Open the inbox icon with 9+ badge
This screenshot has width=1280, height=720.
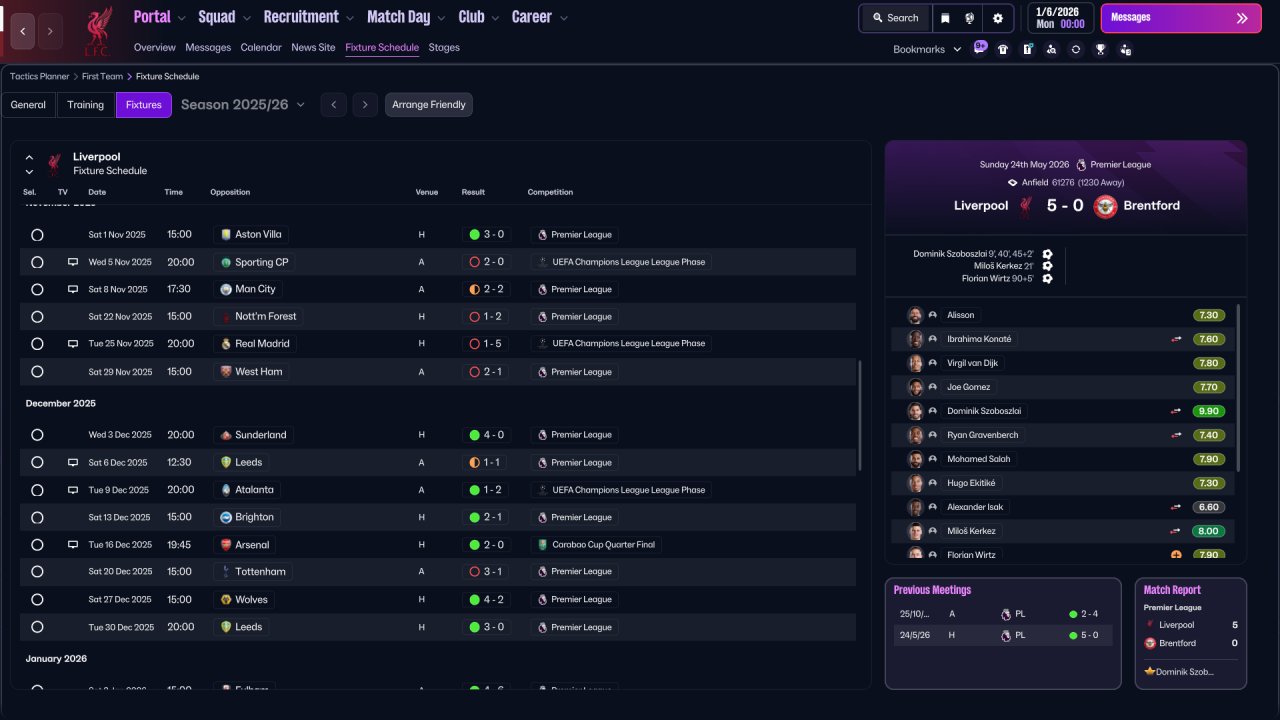[x=979, y=48]
